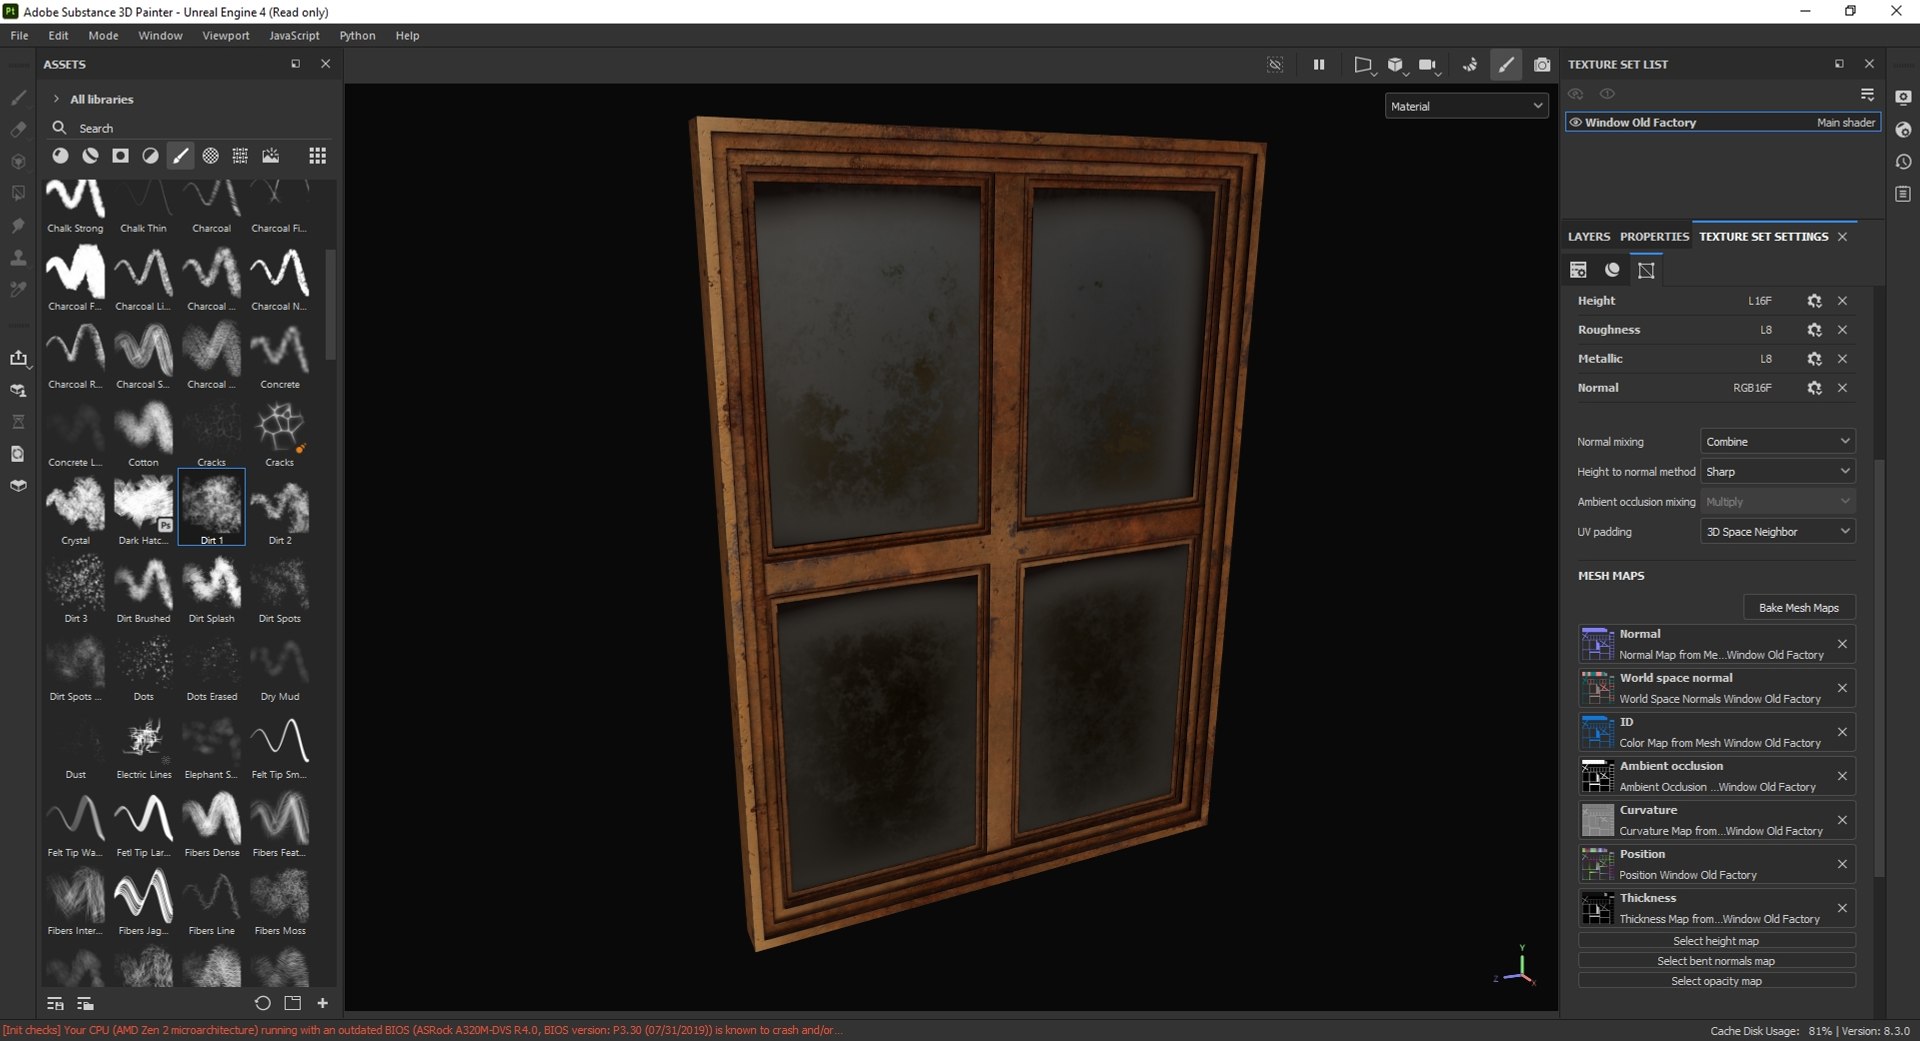Toggle visibility of Window Old Factory texture set
The height and width of the screenshot is (1041, 1920).
pyautogui.click(x=1576, y=123)
